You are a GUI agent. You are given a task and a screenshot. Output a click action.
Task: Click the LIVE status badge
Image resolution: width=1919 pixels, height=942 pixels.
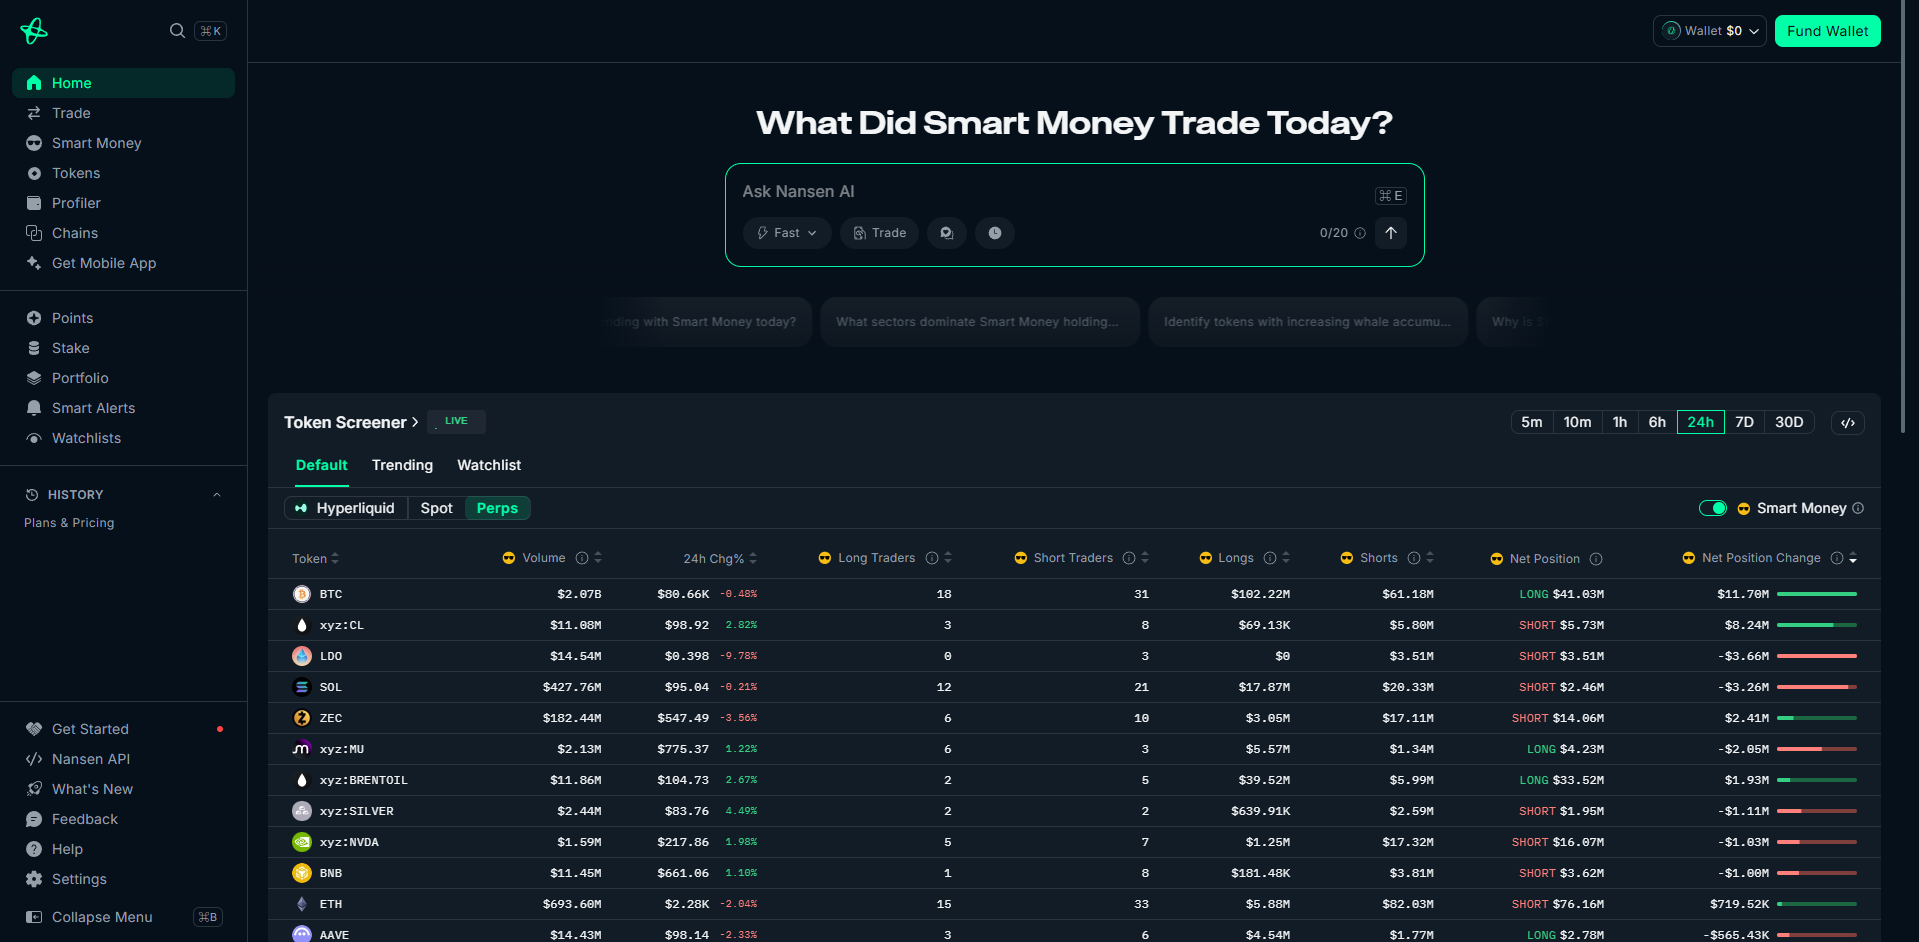coord(457,421)
